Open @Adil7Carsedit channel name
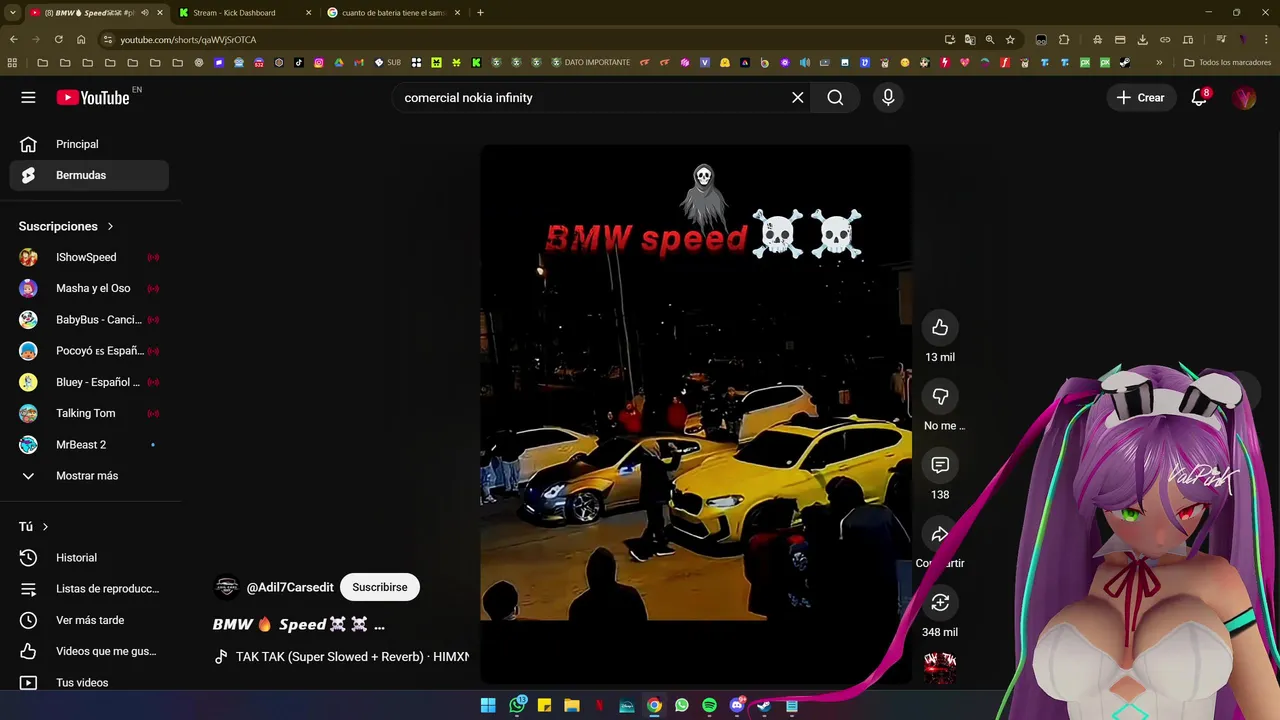This screenshot has height=720, width=1280. click(x=290, y=587)
